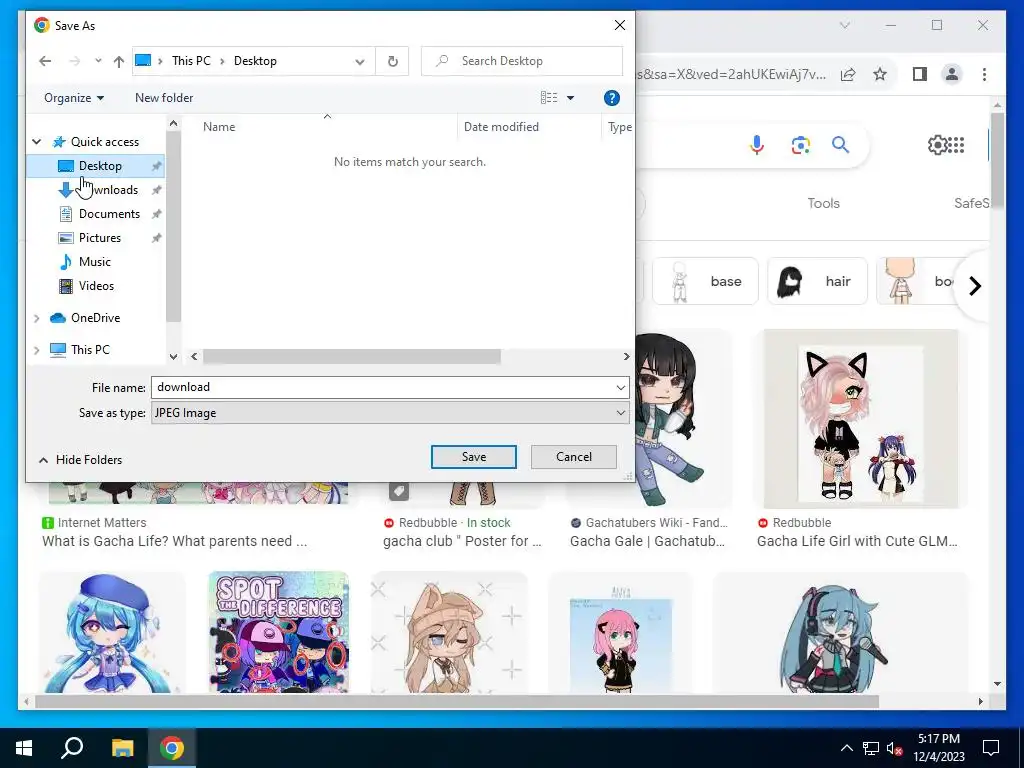Change the view layout icon
The width and height of the screenshot is (1024, 768).
click(x=549, y=98)
